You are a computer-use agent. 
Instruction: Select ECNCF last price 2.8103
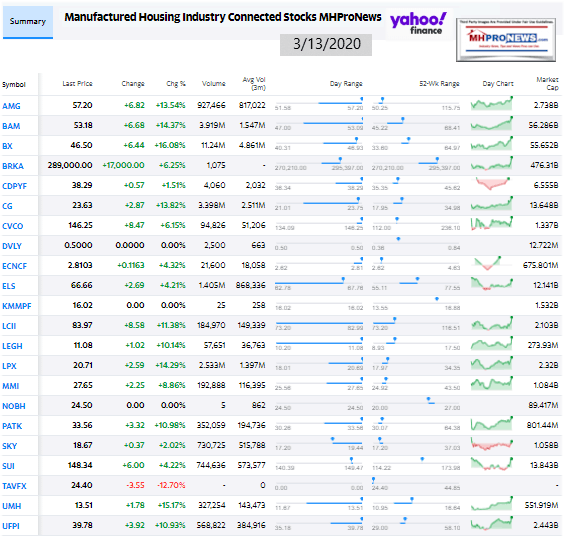coord(80,266)
